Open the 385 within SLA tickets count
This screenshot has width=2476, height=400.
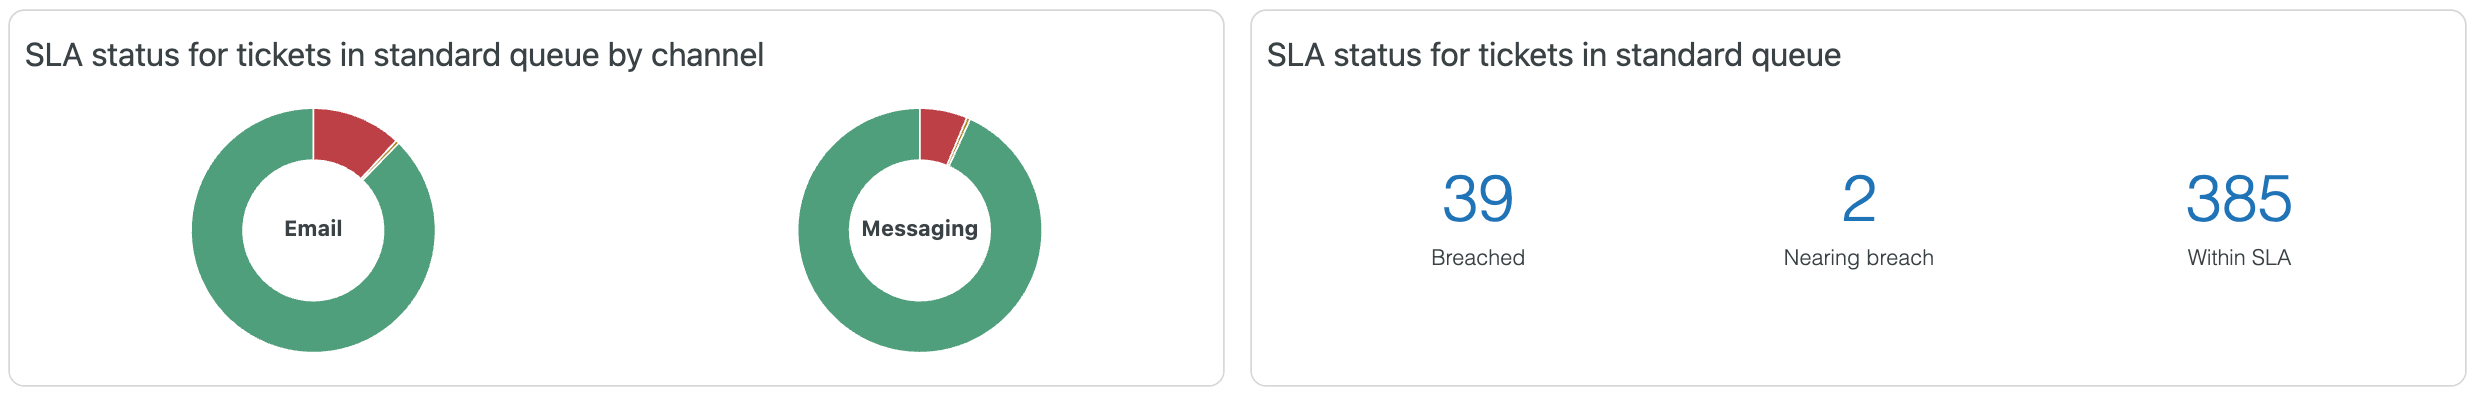click(2238, 199)
